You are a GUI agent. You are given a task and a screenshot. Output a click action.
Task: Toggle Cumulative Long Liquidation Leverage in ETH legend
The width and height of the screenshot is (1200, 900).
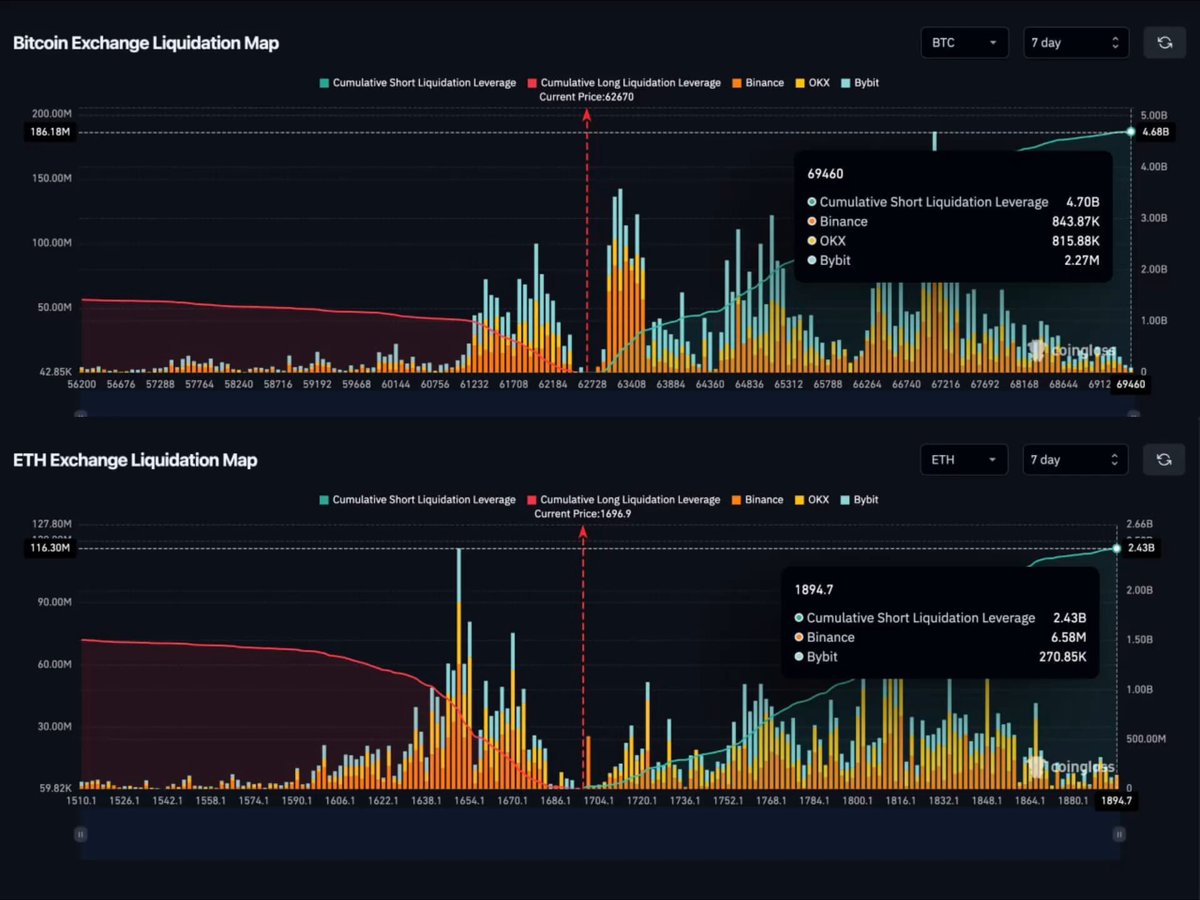pos(624,500)
